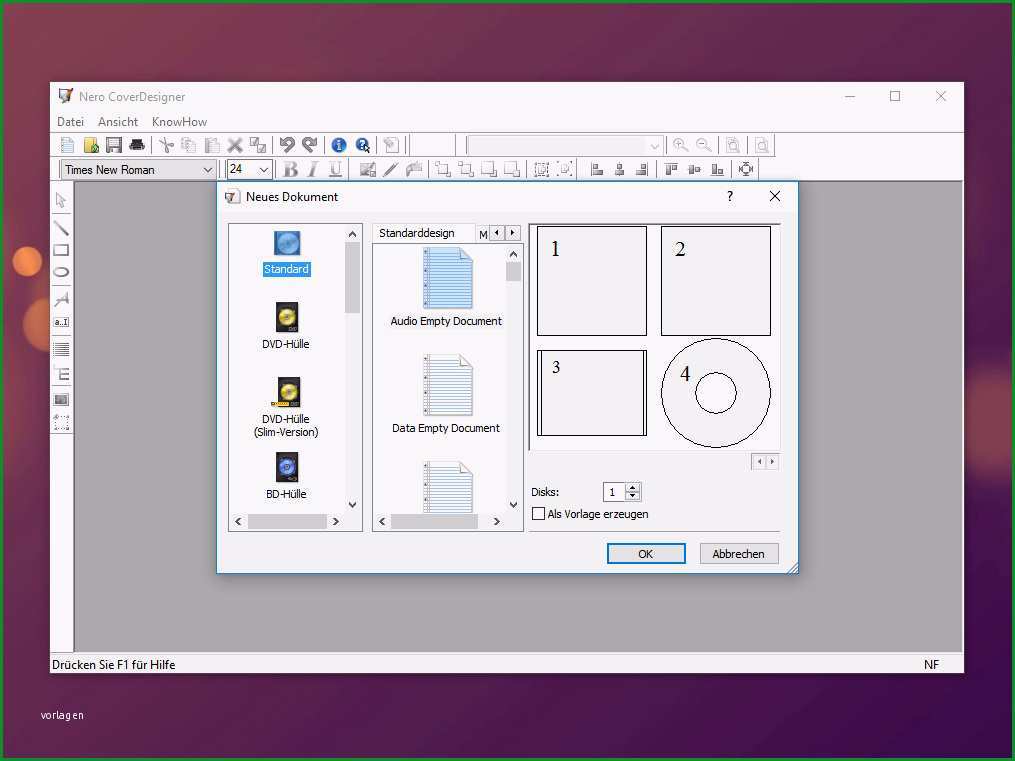This screenshot has height=761, width=1015.
Task: Click the zoom in magnifier icon
Action: coord(680,146)
